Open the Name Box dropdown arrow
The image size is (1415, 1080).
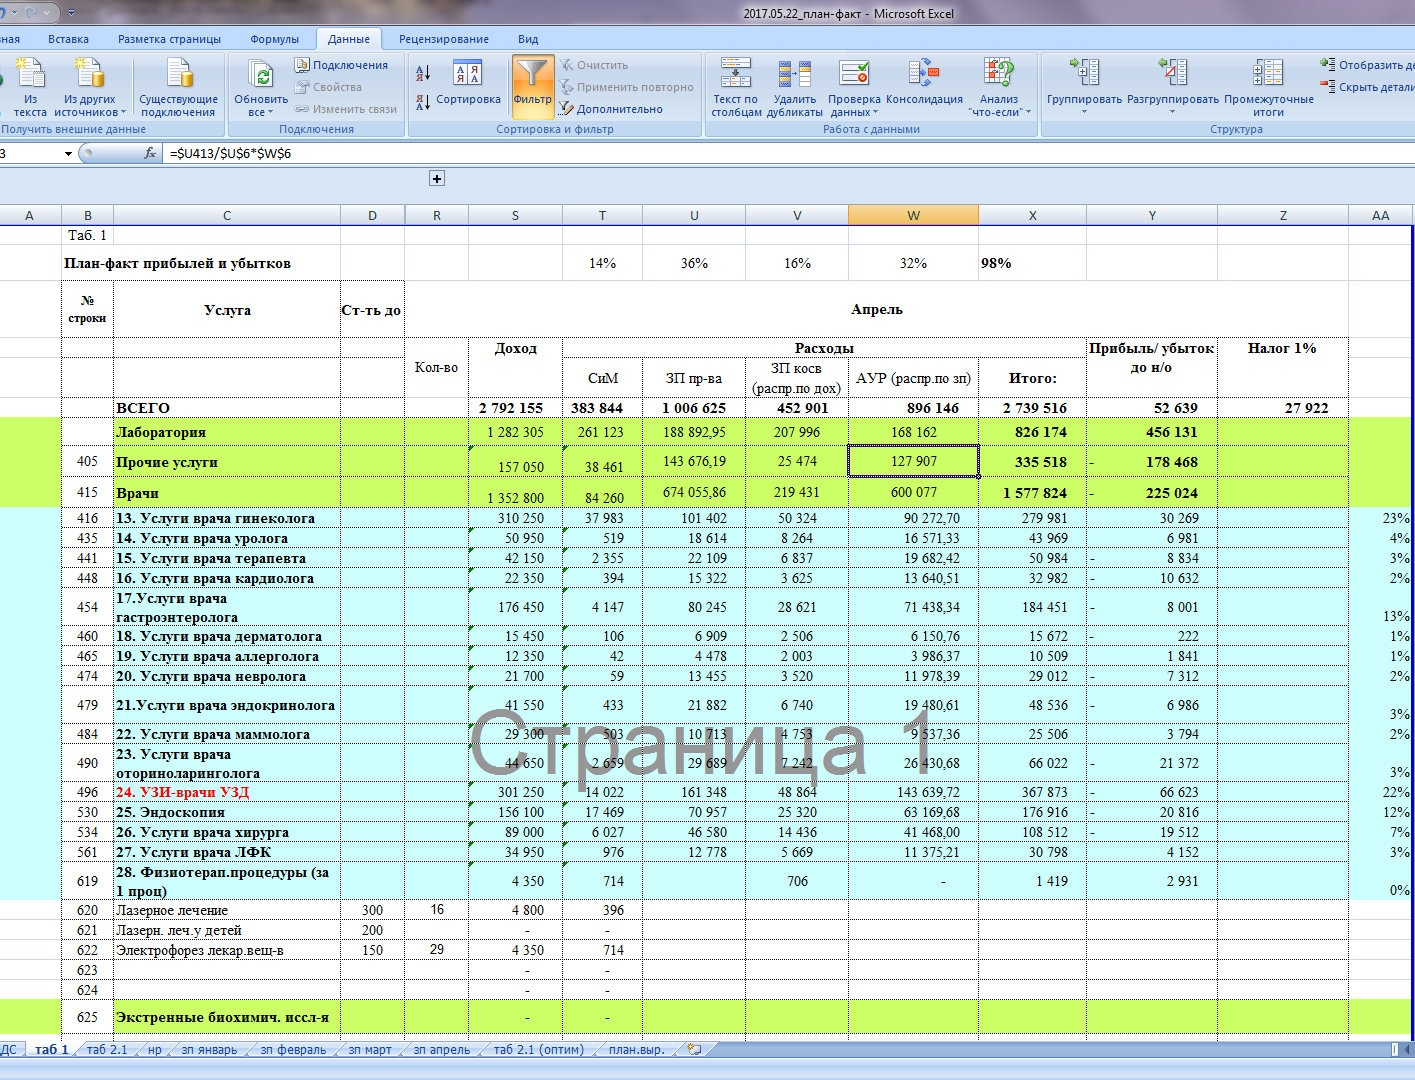[68, 153]
